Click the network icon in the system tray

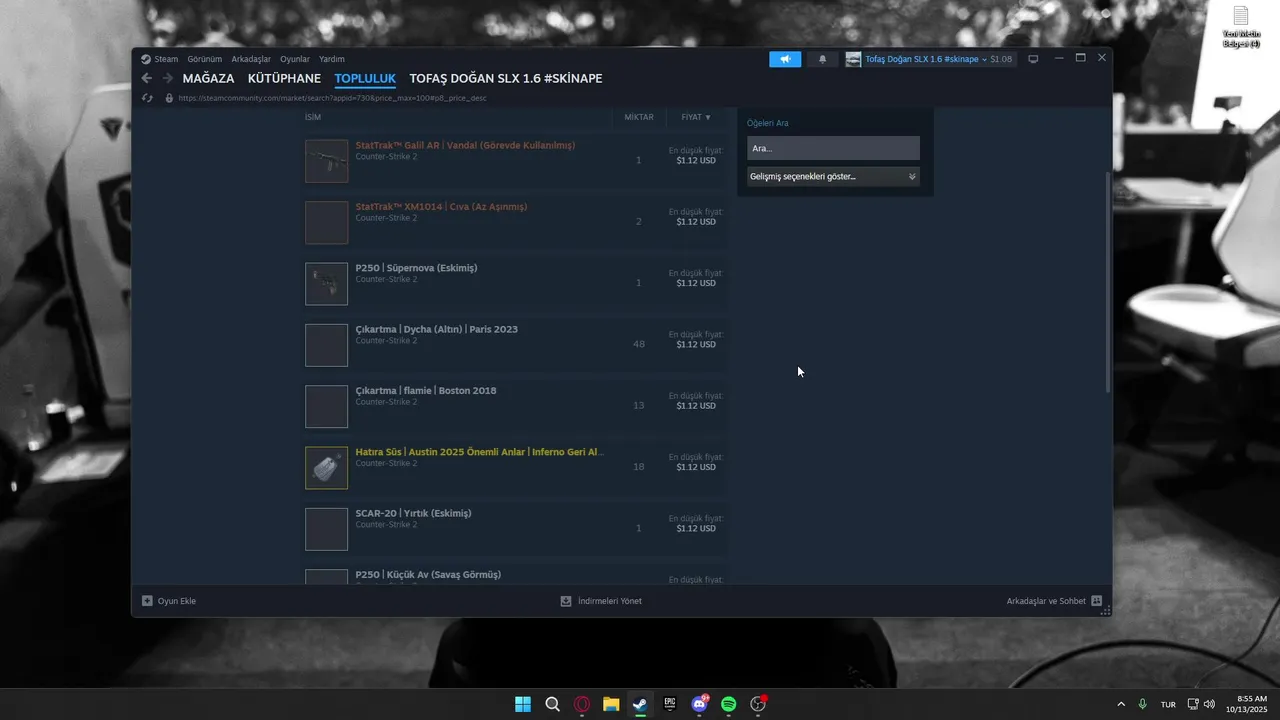tap(1193, 704)
